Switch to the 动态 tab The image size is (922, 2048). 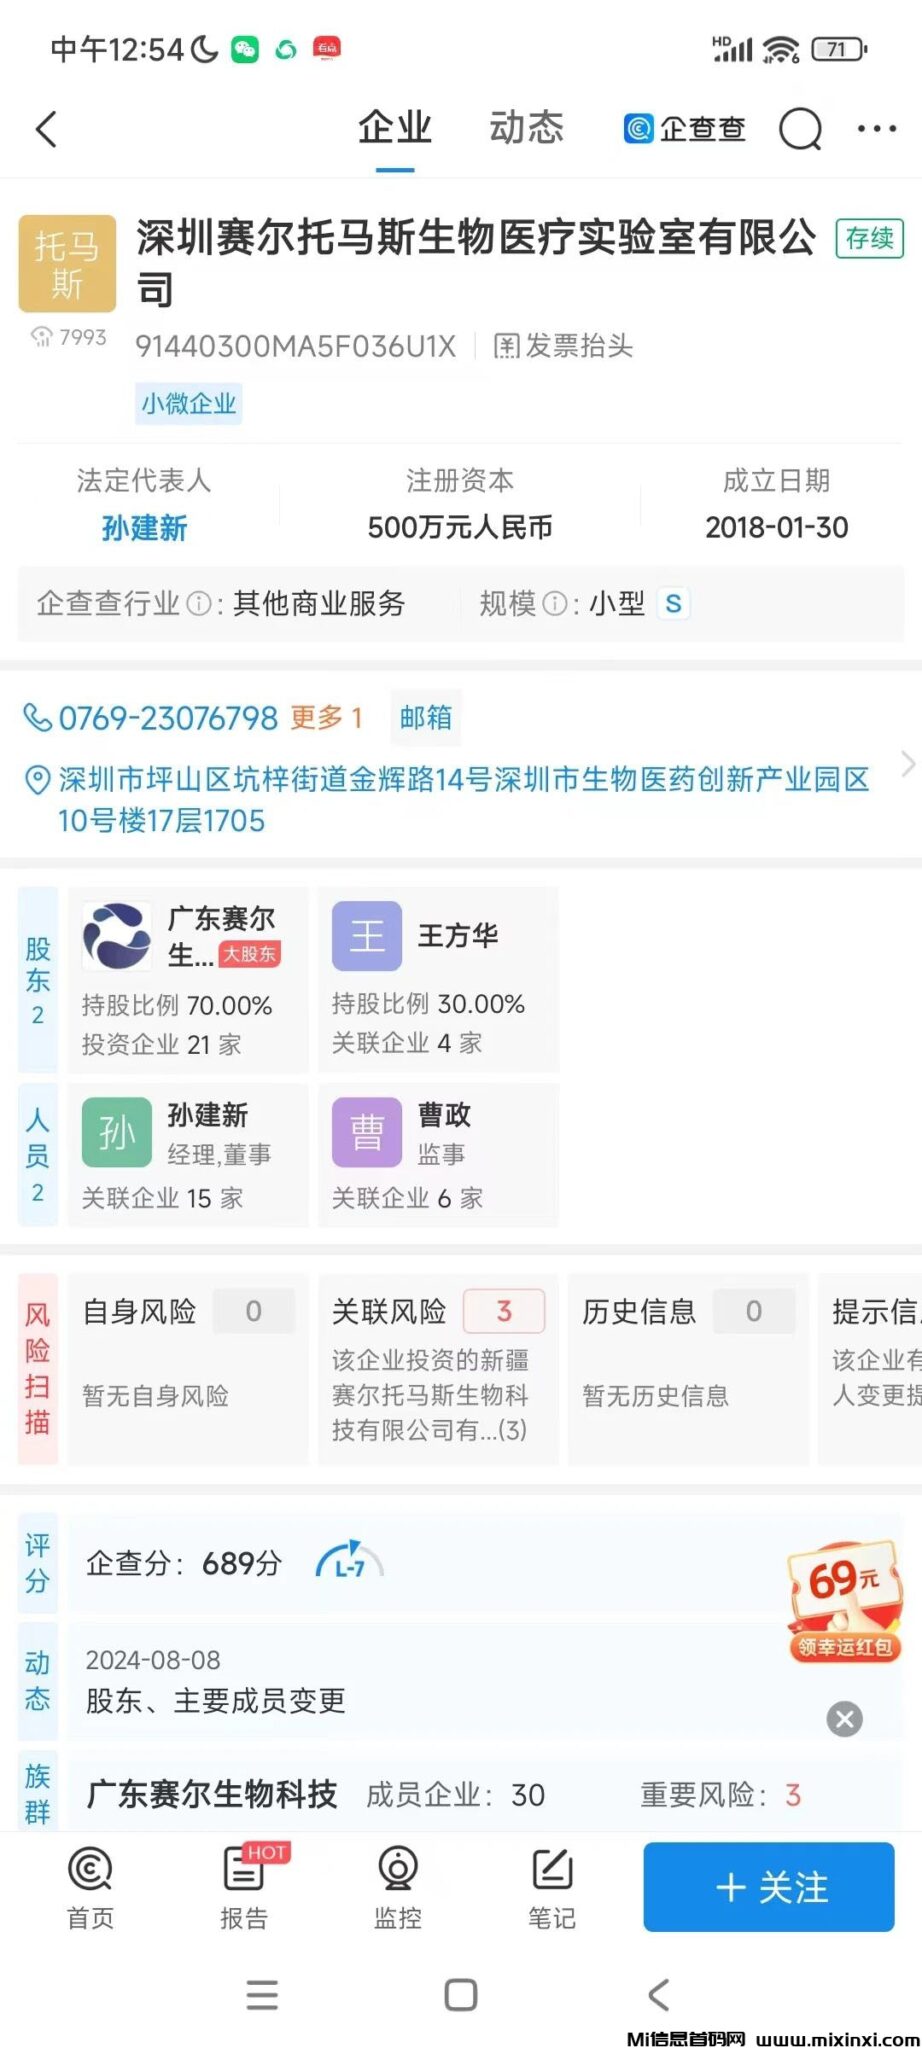point(527,128)
